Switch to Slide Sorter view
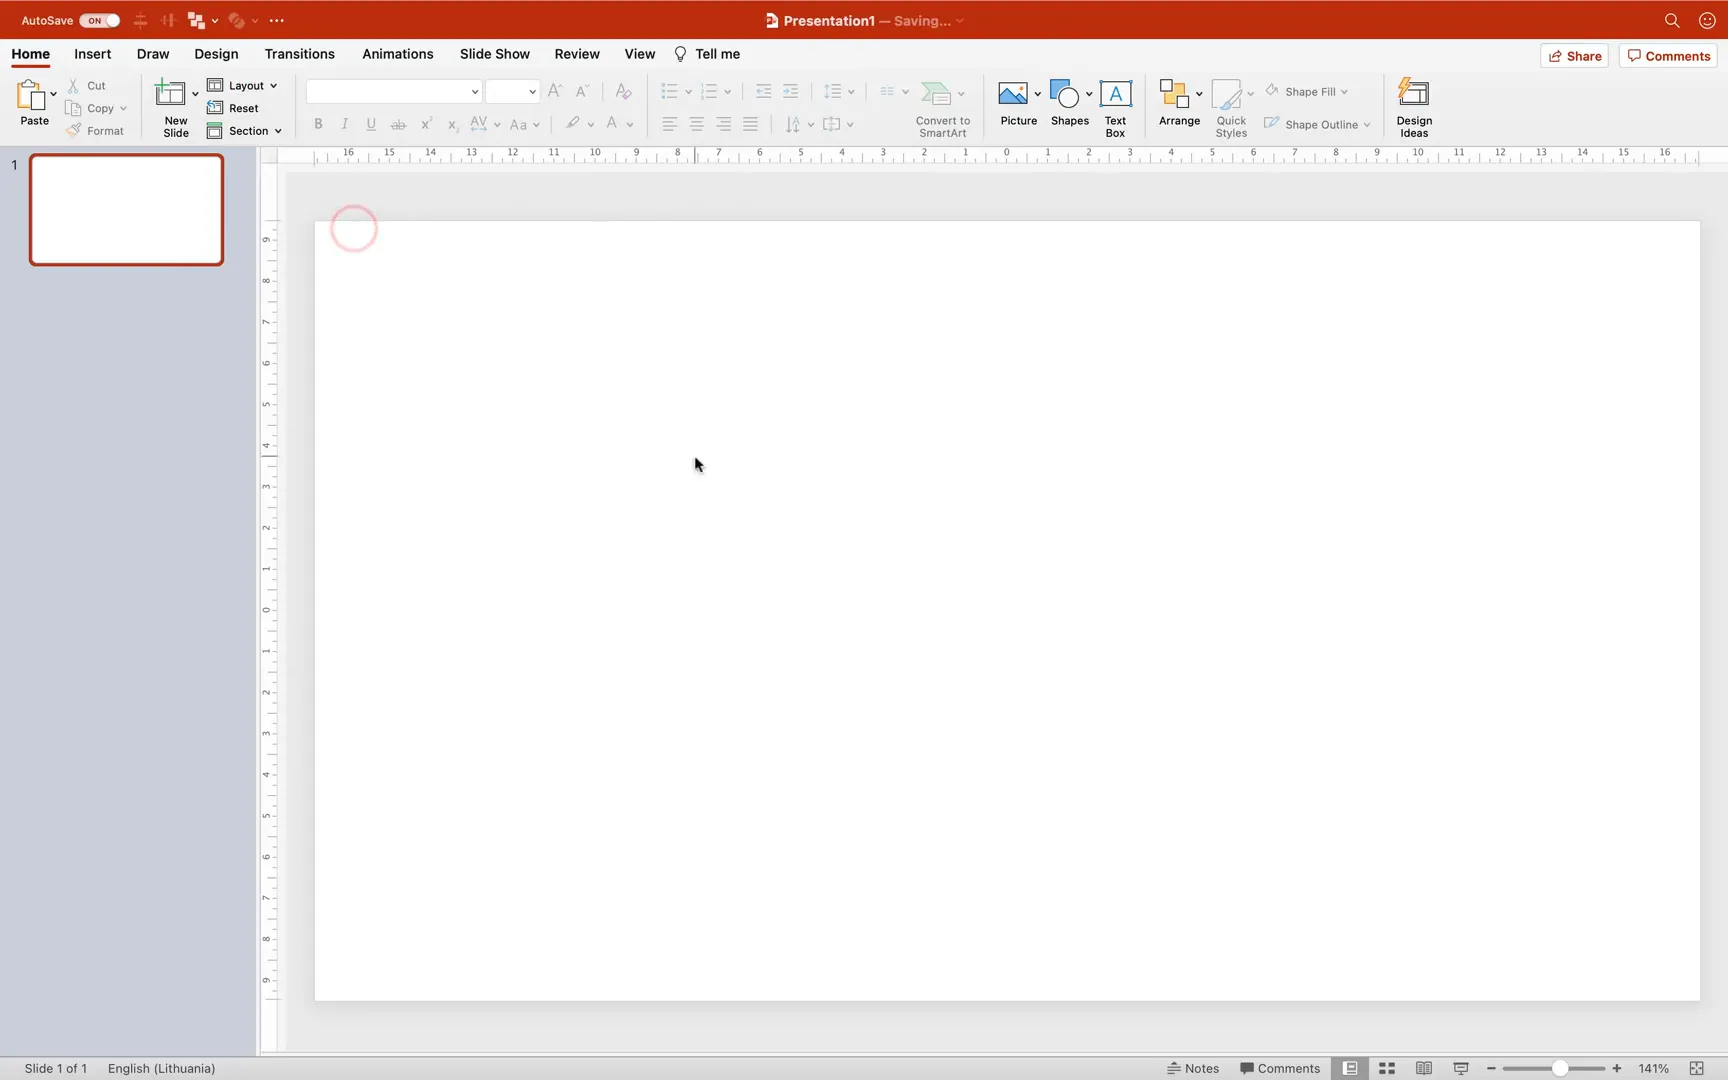 [x=1386, y=1068]
